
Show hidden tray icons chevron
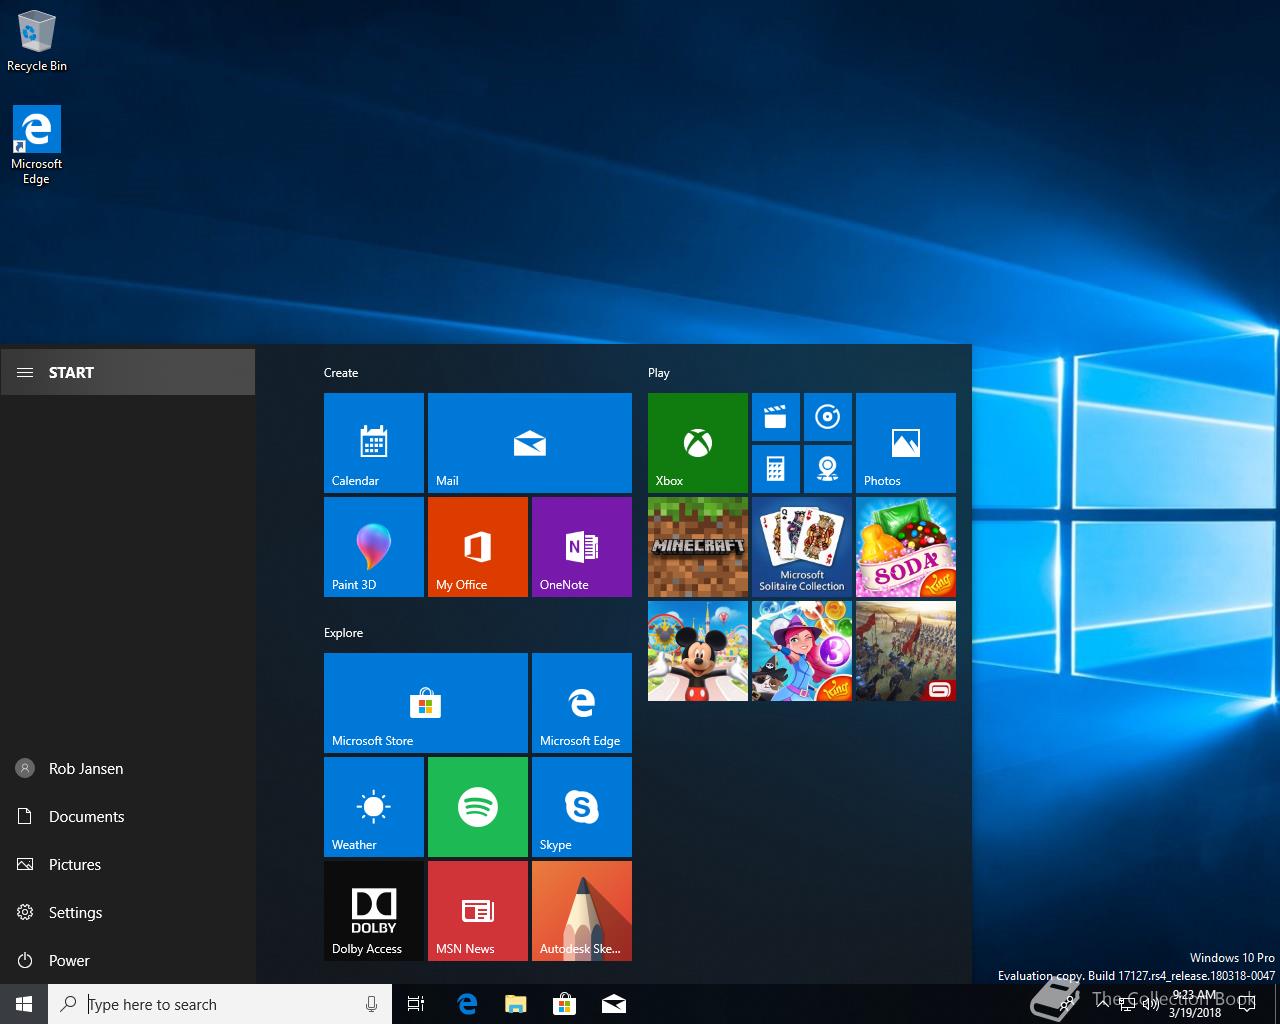pyautogui.click(x=1102, y=1004)
